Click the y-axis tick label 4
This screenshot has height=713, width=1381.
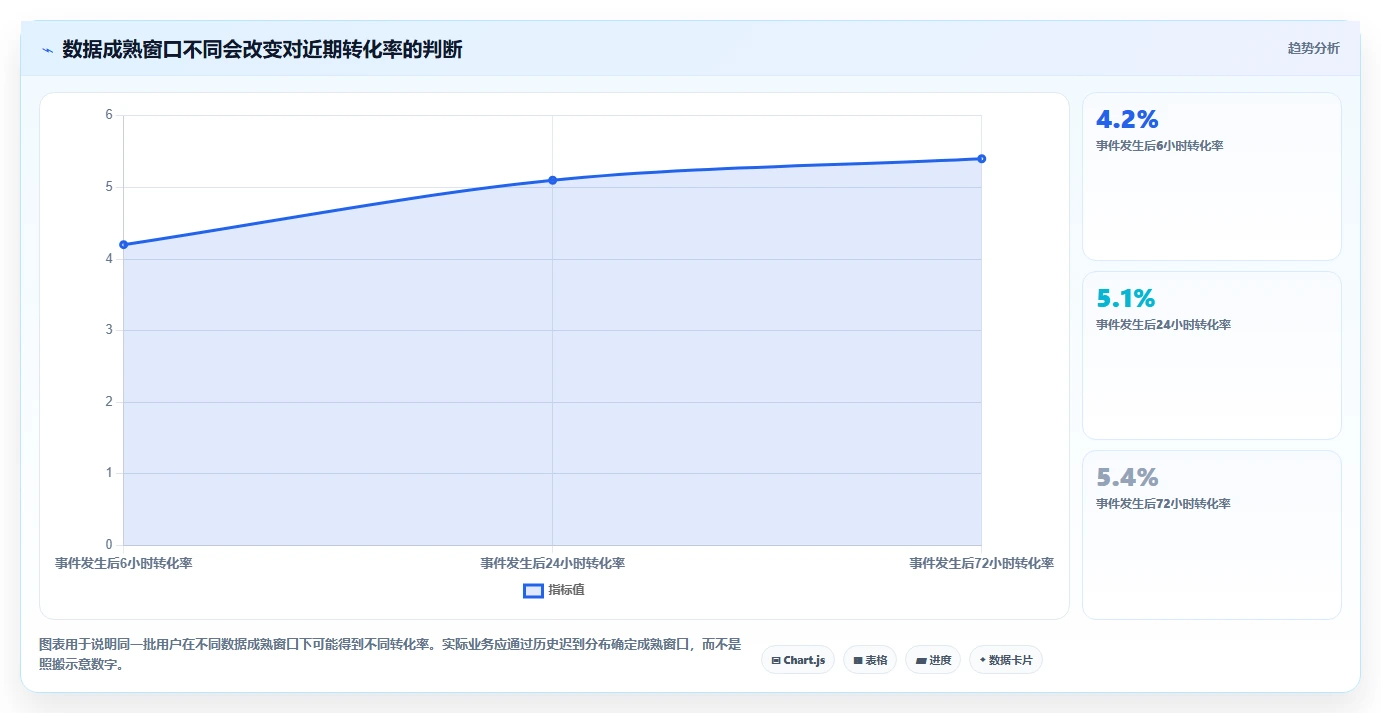pyautogui.click(x=109, y=259)
